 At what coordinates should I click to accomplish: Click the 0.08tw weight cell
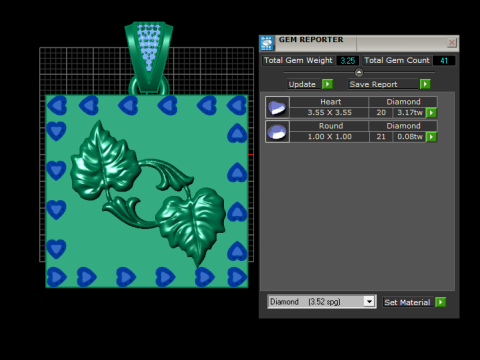point(410,137)
